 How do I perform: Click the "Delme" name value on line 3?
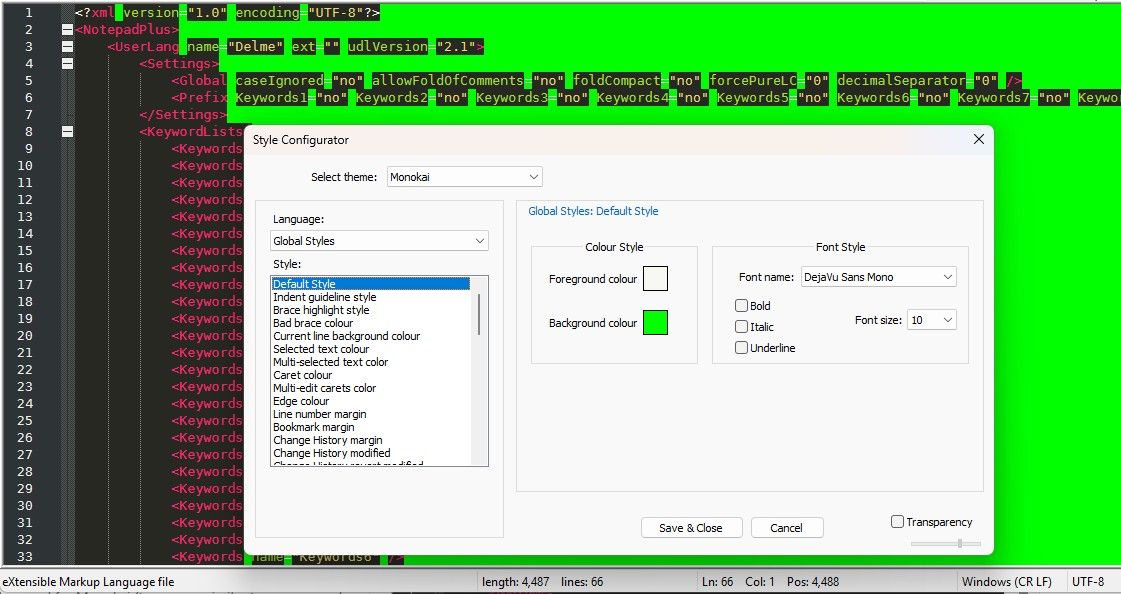point(255,46)
